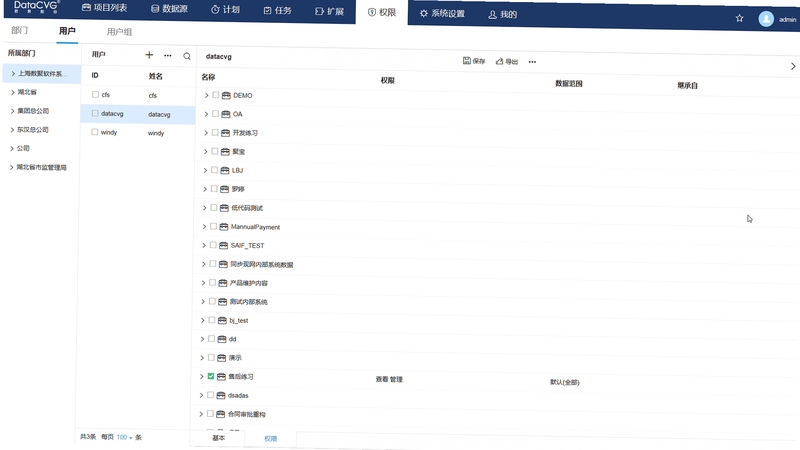Open the 我的 menu

(503, 14)
